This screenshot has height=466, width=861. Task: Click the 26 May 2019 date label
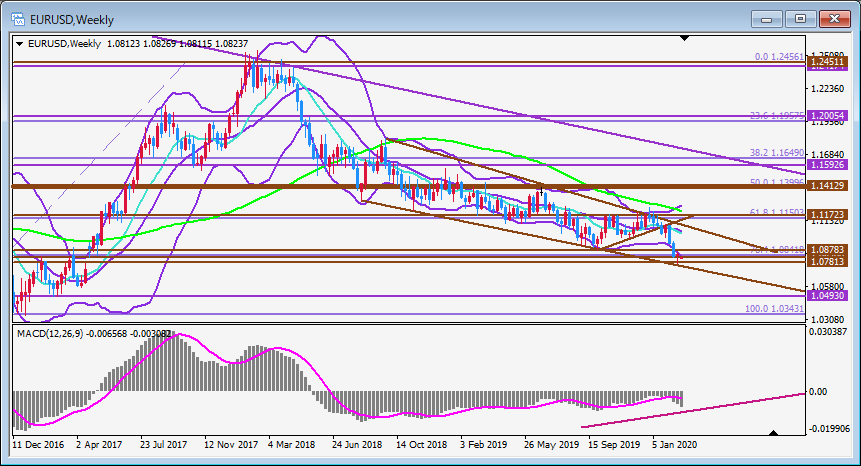coord(551,445)
